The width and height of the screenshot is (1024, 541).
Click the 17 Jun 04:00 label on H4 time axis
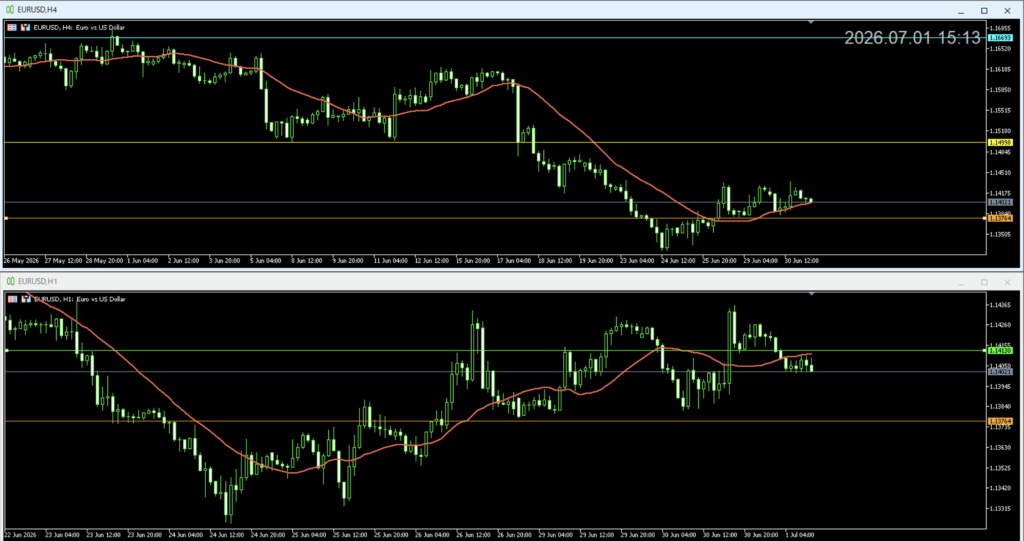click(515, 261)
